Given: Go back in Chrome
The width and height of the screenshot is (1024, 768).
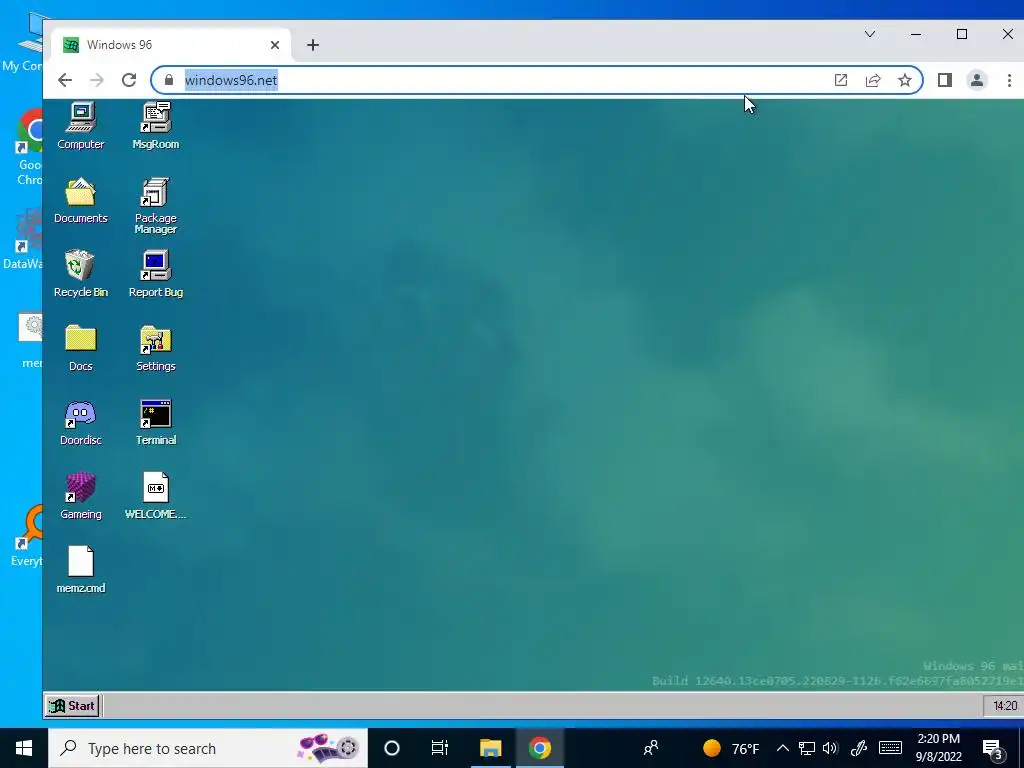Looking at the screenshot, I should [x=65, y=80].
